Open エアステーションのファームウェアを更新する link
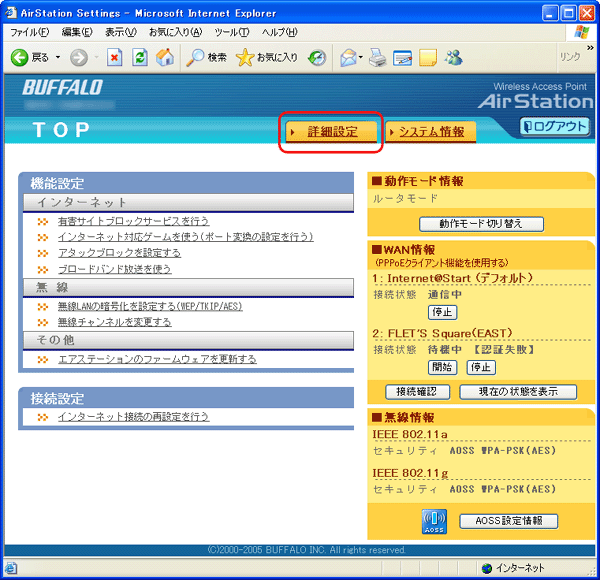The image size is (600, 580). tap(157, 359)
